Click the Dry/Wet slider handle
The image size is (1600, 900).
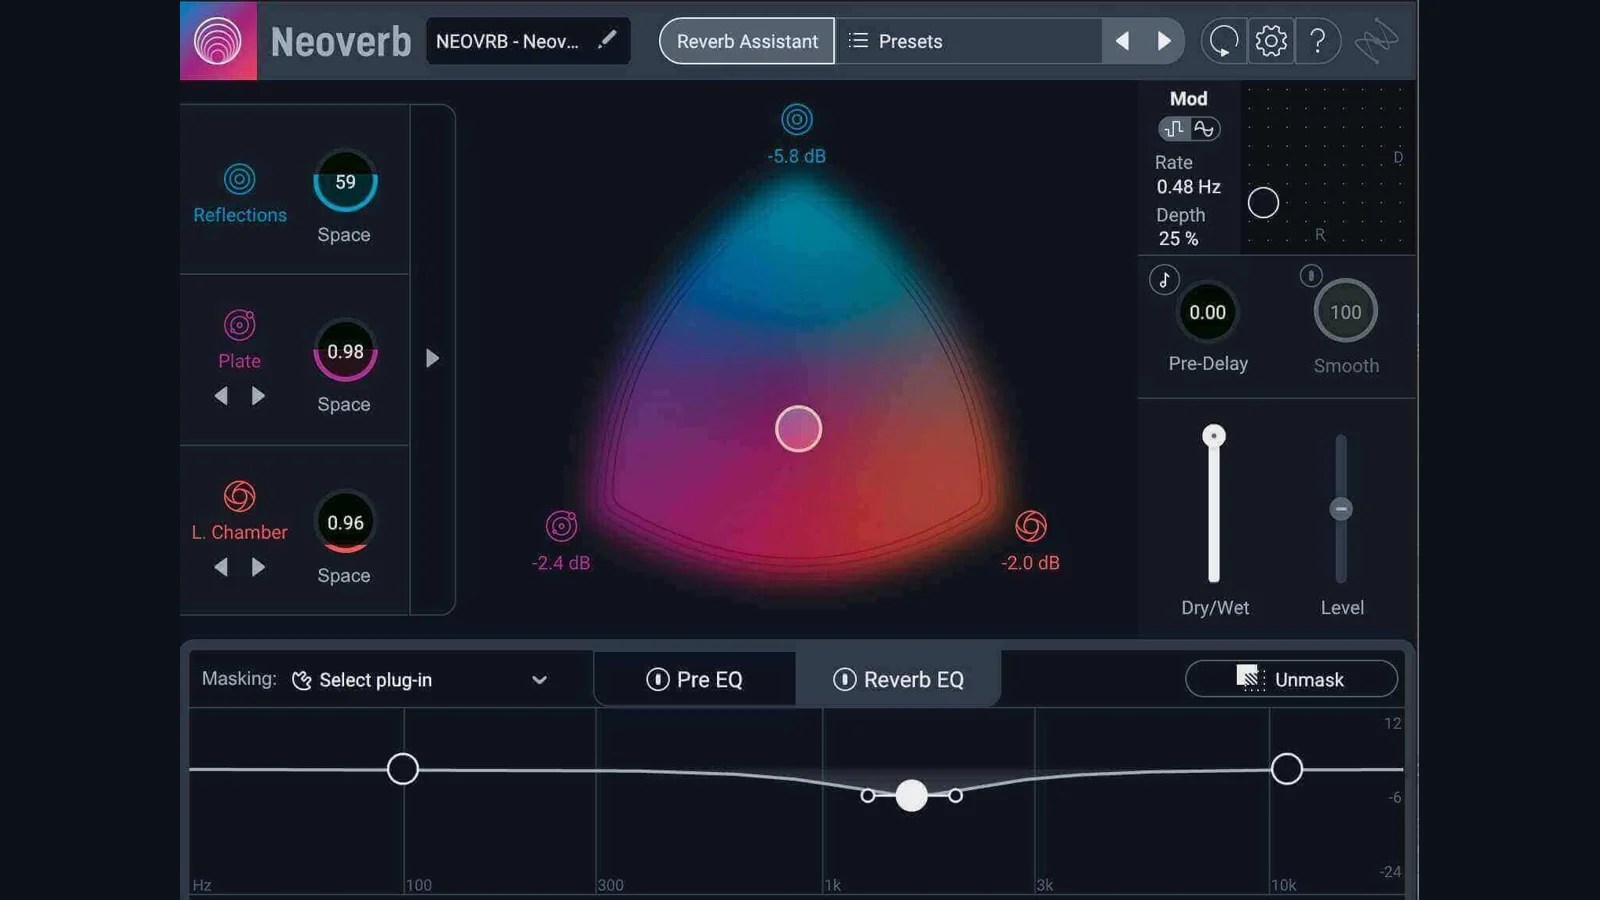coord(1214,436)
